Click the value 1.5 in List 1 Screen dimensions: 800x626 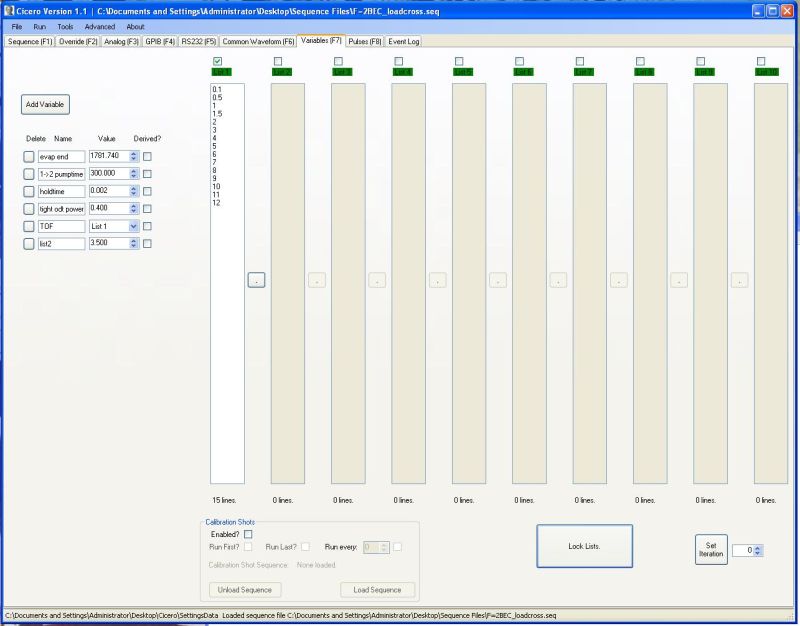tap(217, 114)
